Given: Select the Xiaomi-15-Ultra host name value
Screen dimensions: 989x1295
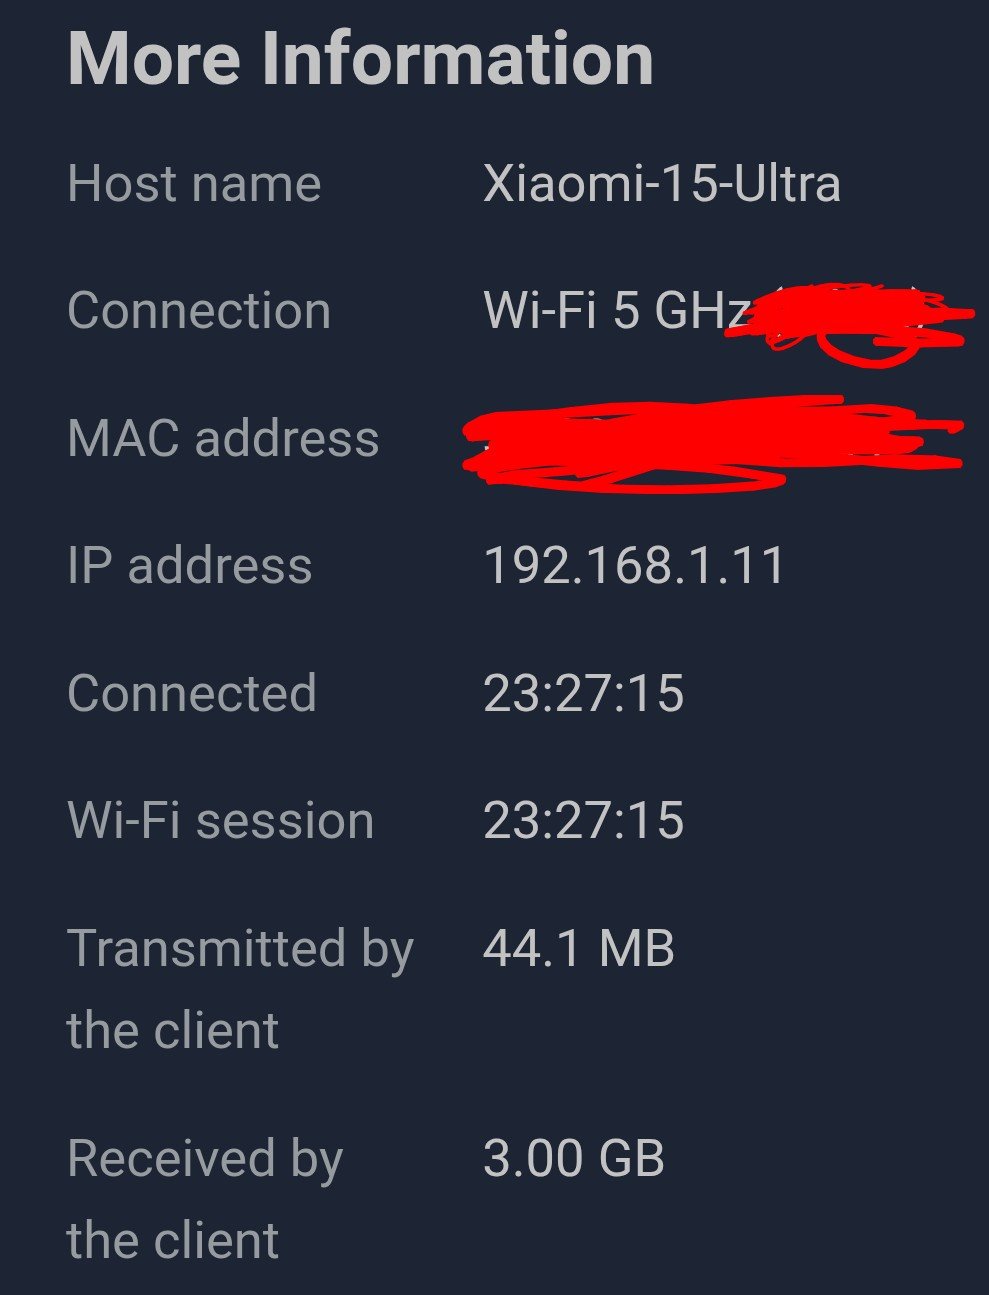Looking at the screenshot, I should [x=661, y=184].
